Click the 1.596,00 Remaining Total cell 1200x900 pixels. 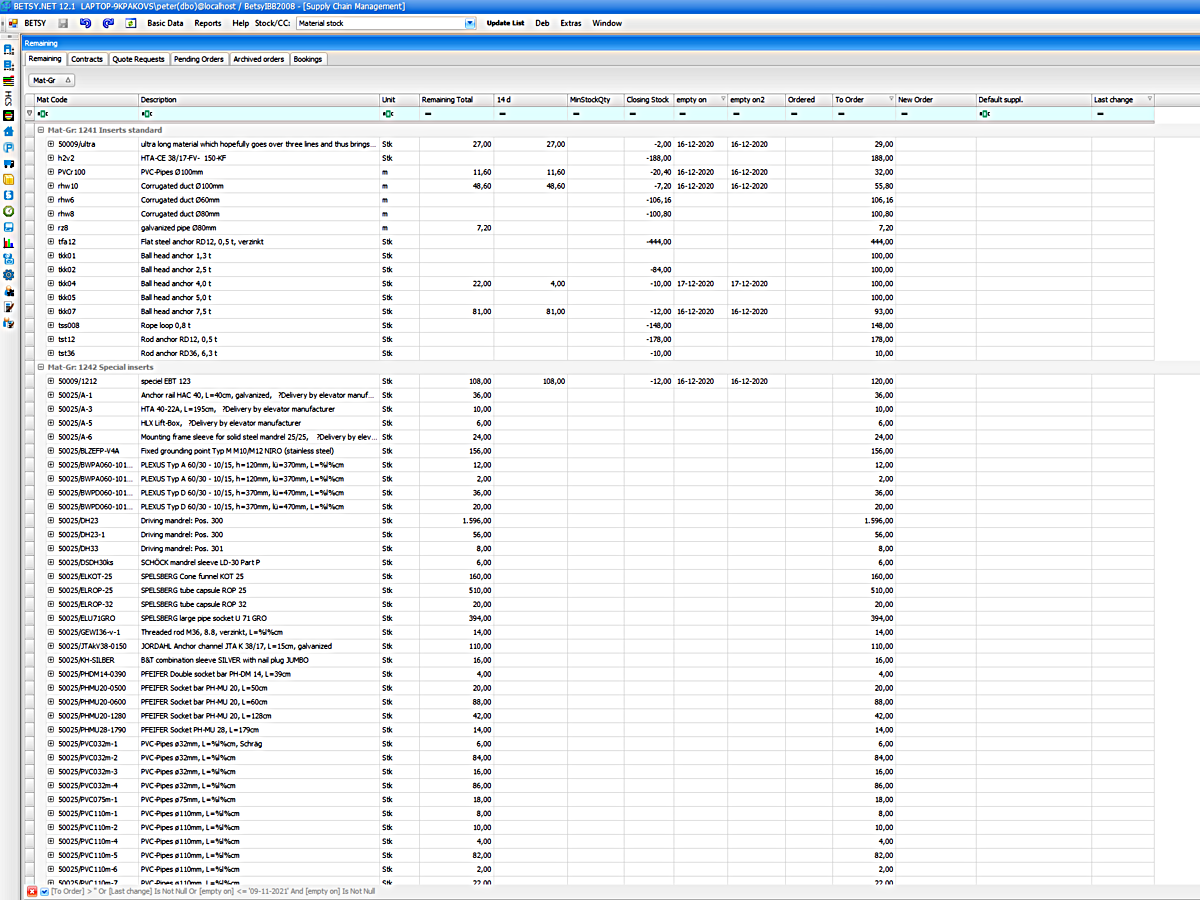click(x=456, y=520)
